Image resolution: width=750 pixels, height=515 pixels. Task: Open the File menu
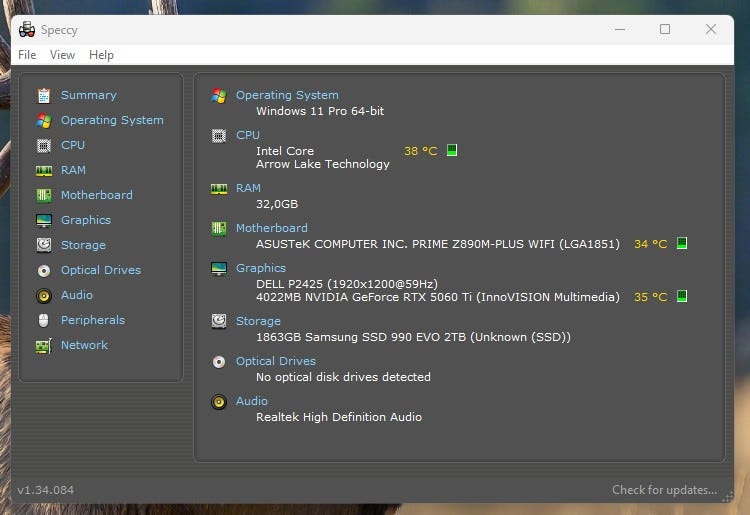click(27, 55)
